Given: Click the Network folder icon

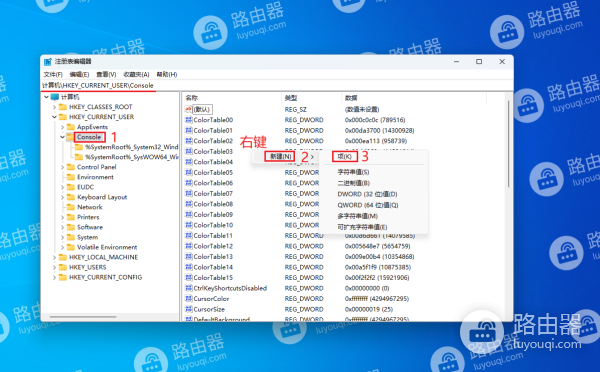Looking at the screenshot, I should tap(71, 207).
